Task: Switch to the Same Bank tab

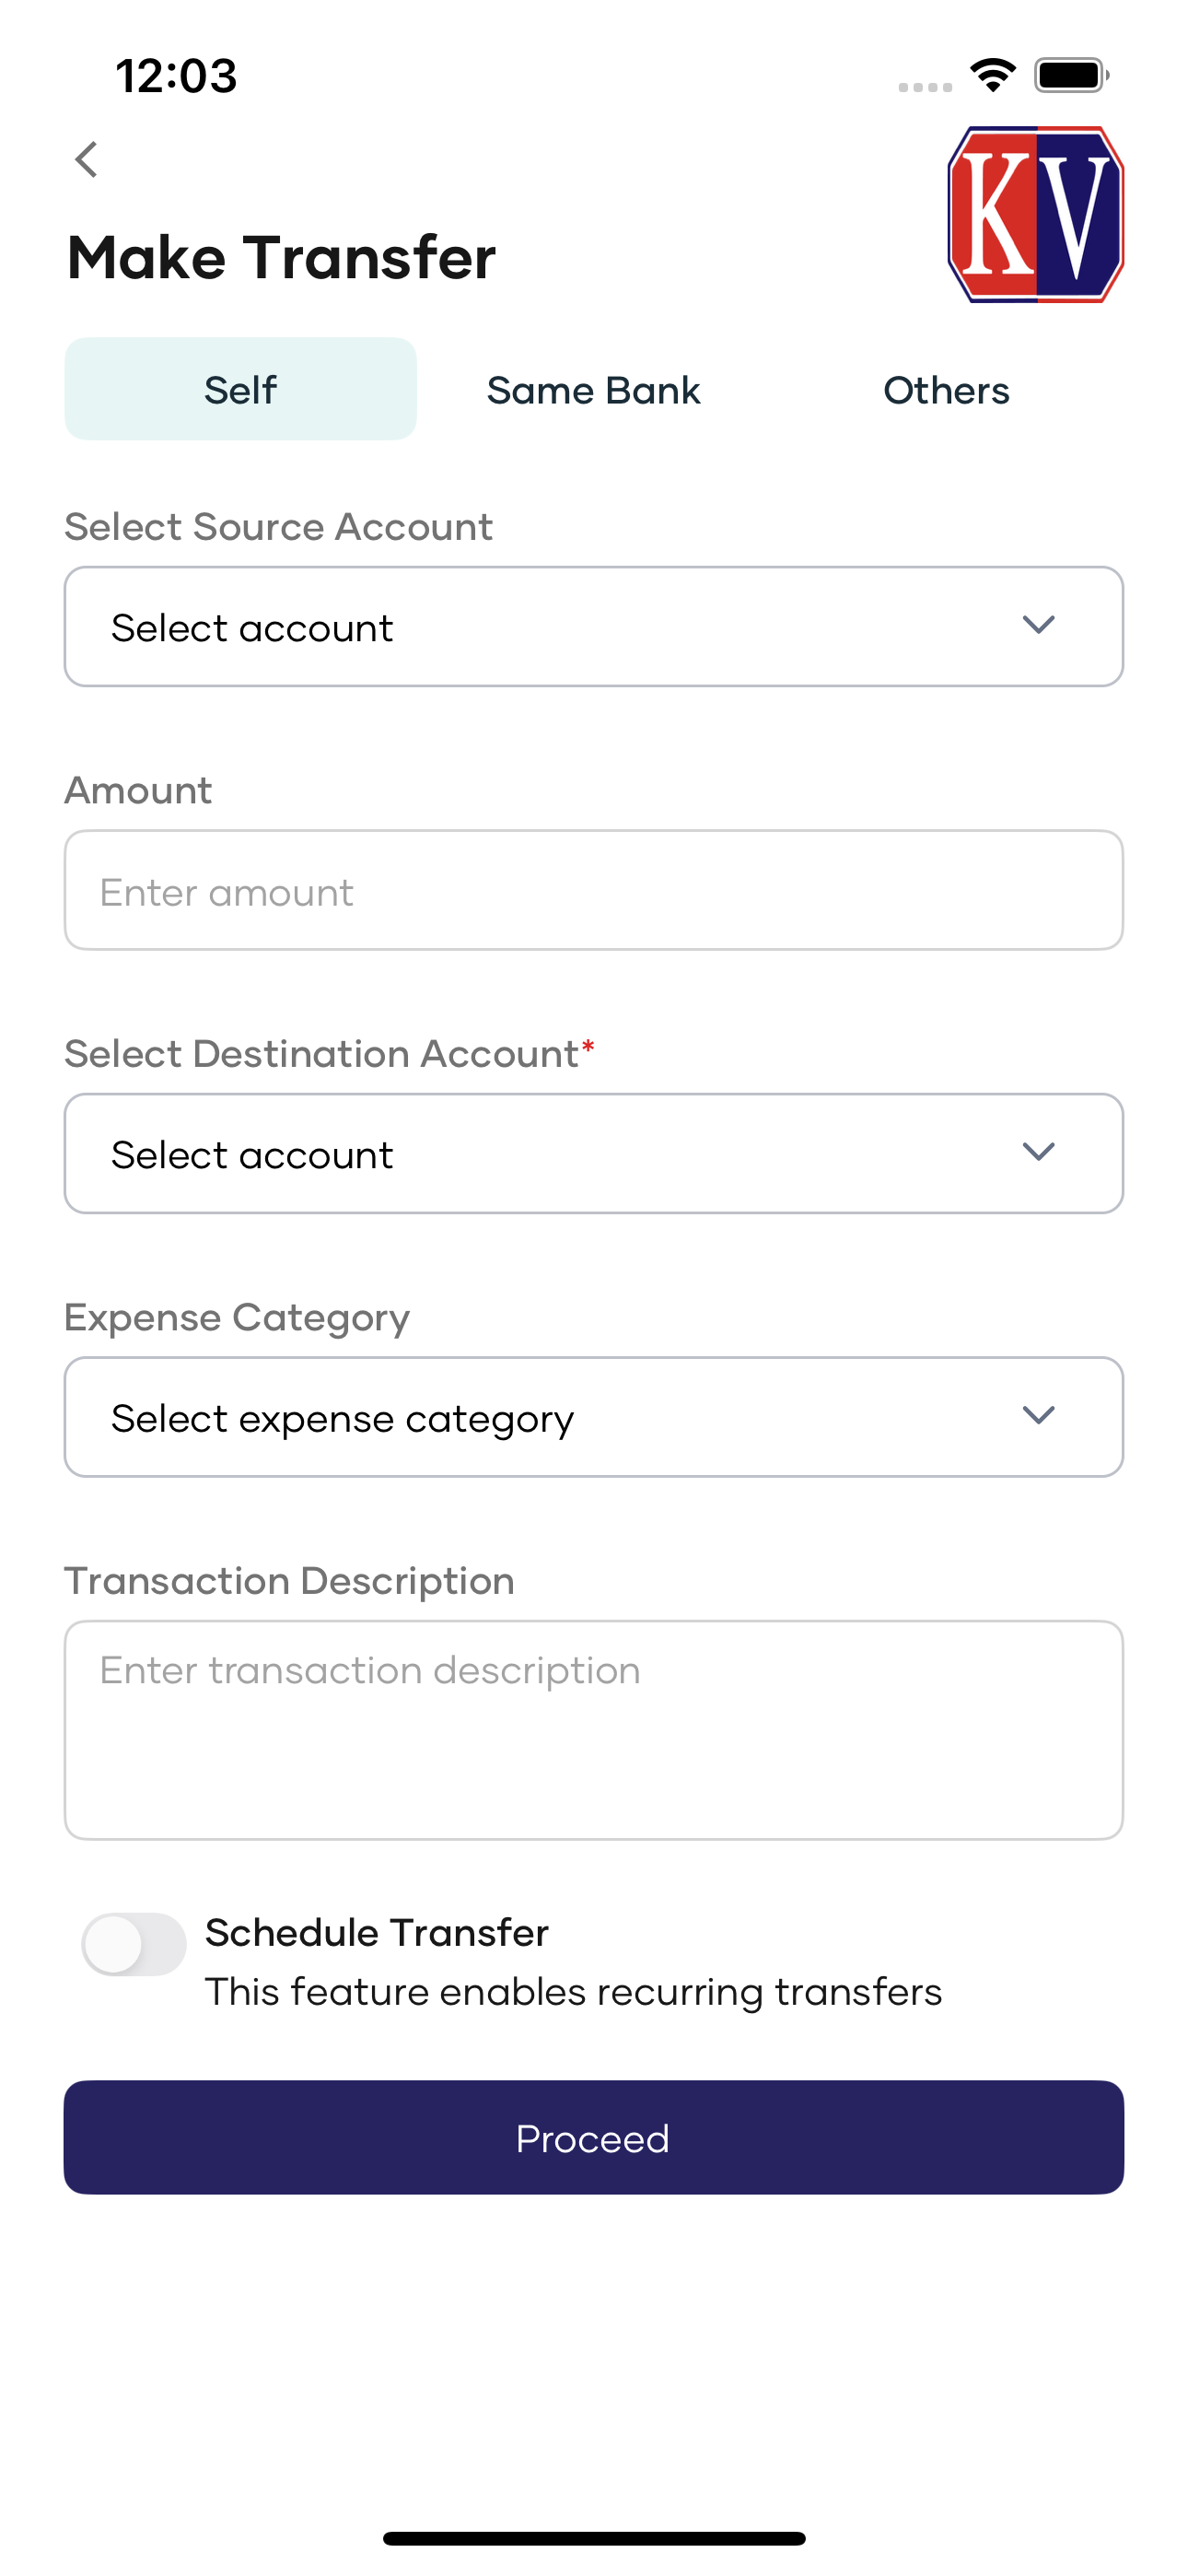Action: point(593,390)
